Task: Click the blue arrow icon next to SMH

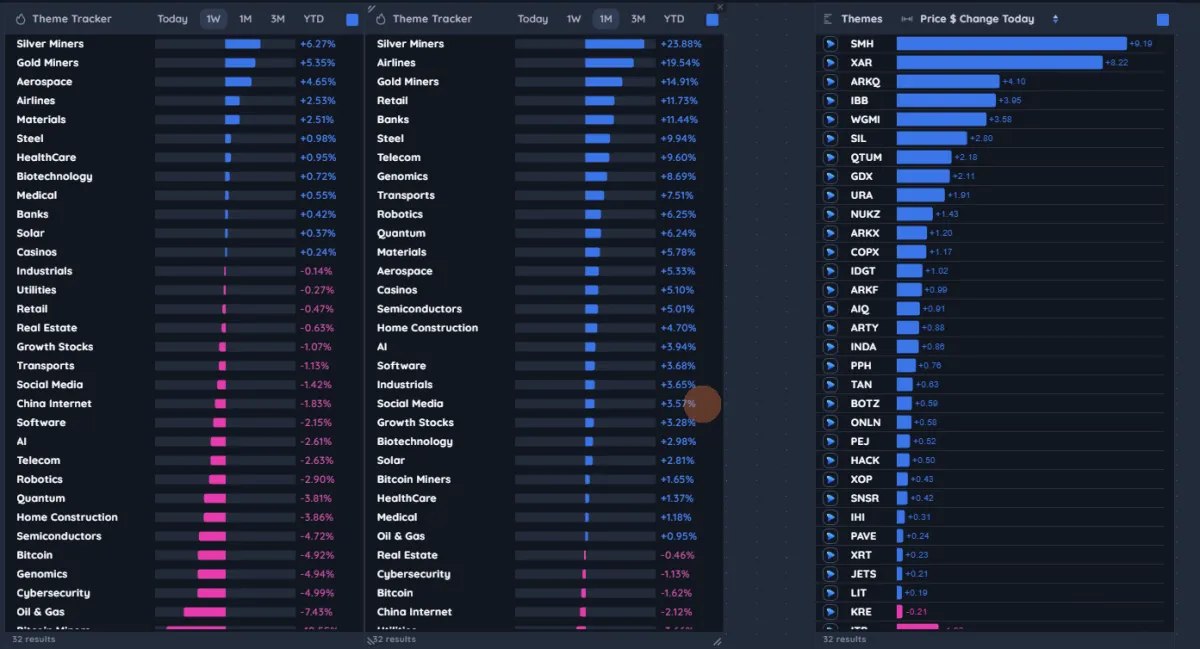Action: pyautogui.click(x=829, y=43)
